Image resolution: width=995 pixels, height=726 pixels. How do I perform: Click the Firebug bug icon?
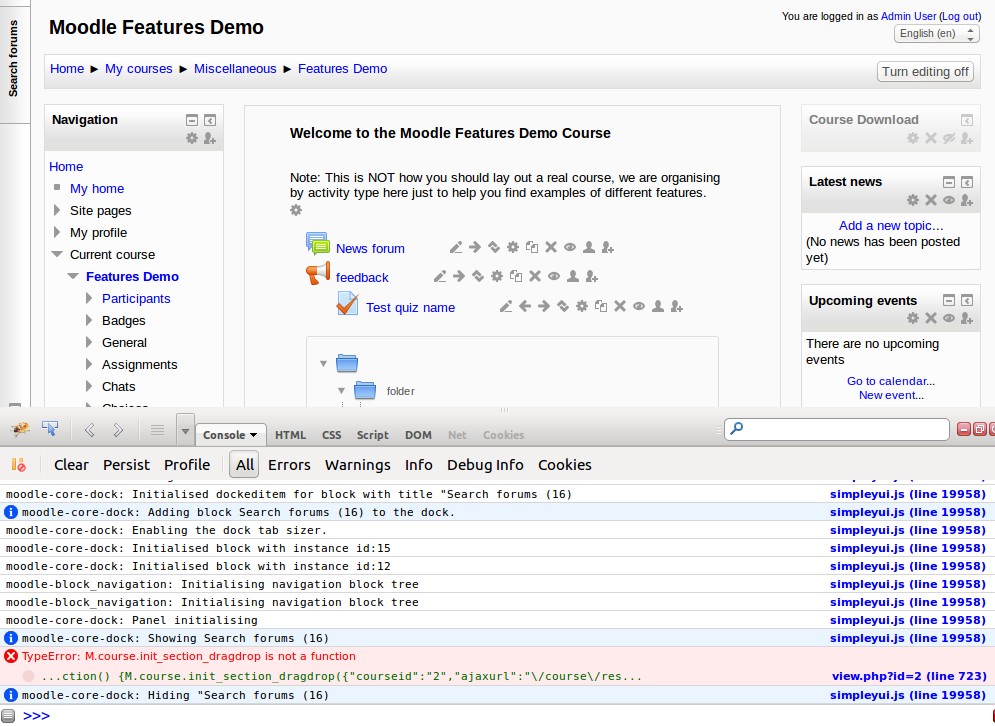point(21,430)
